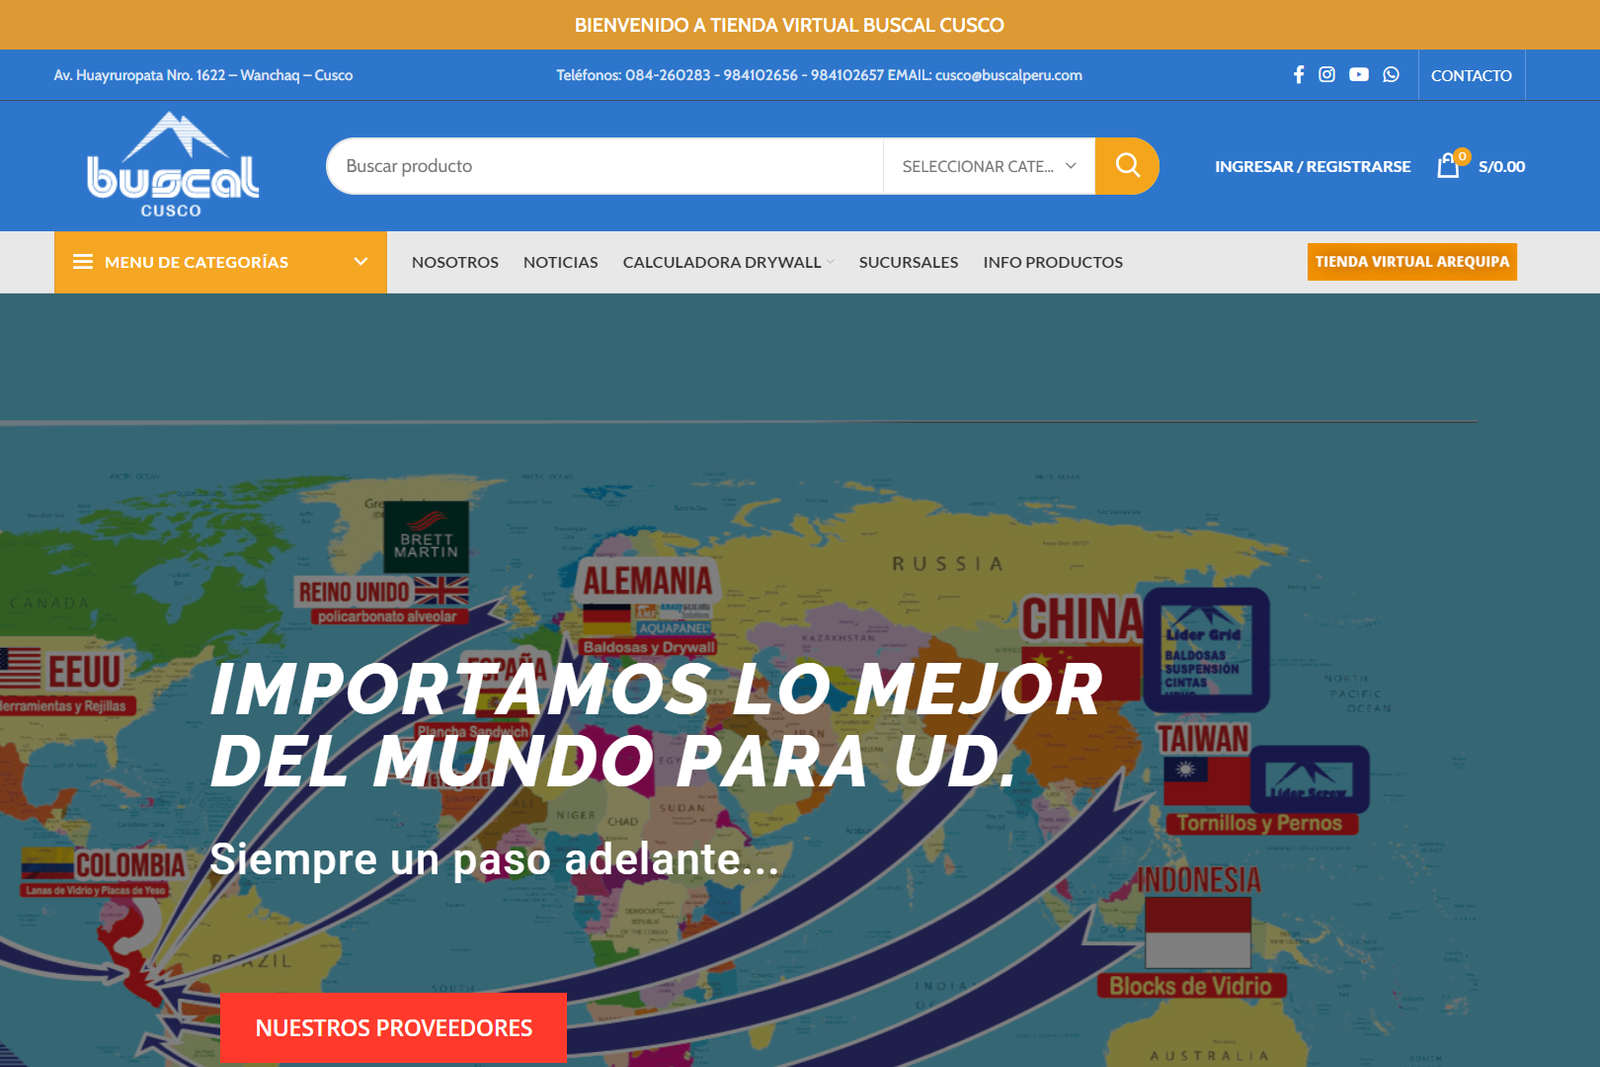1600x1067 pixels.
Task: Expand Menu de Categorías chevron
Action: click(361, 262)
